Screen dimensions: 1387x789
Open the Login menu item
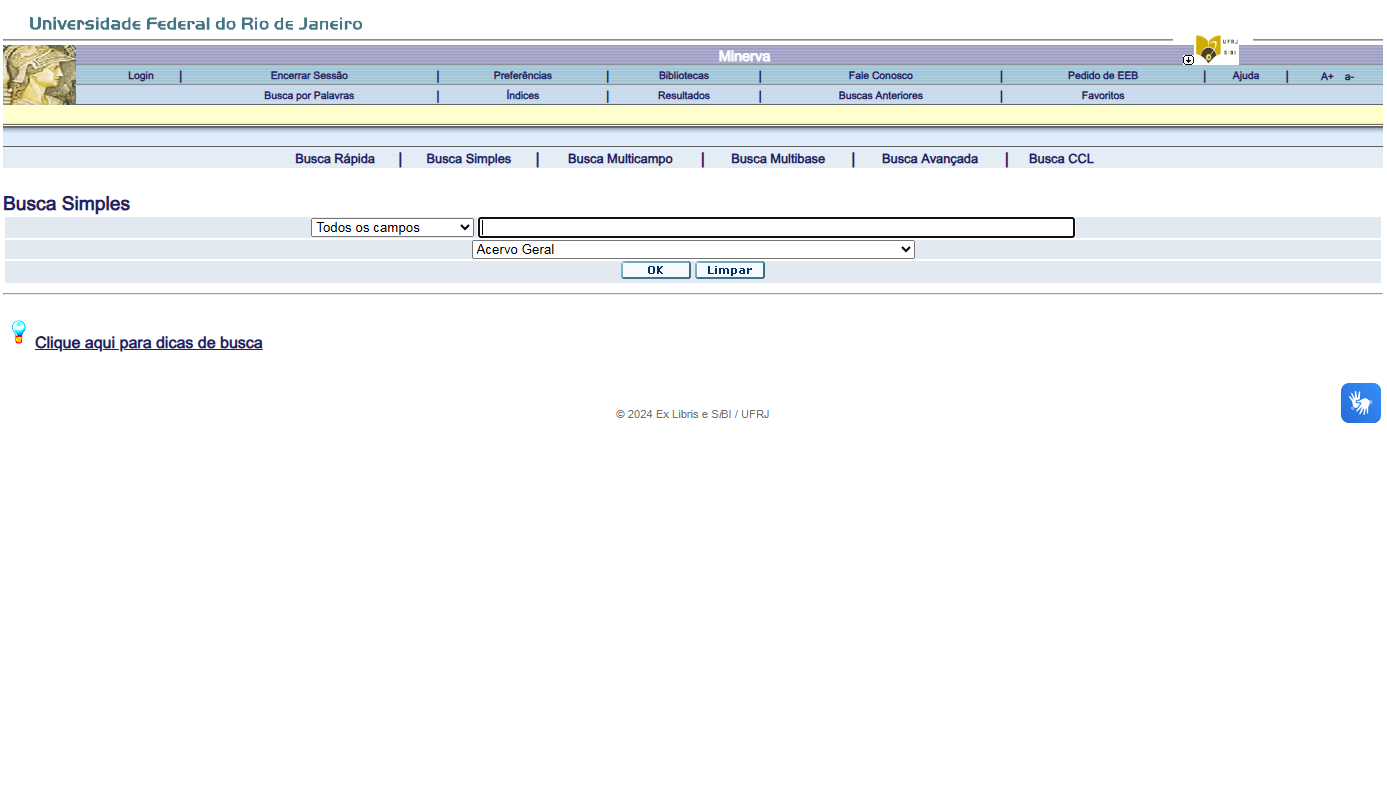(x=141, y=76)
